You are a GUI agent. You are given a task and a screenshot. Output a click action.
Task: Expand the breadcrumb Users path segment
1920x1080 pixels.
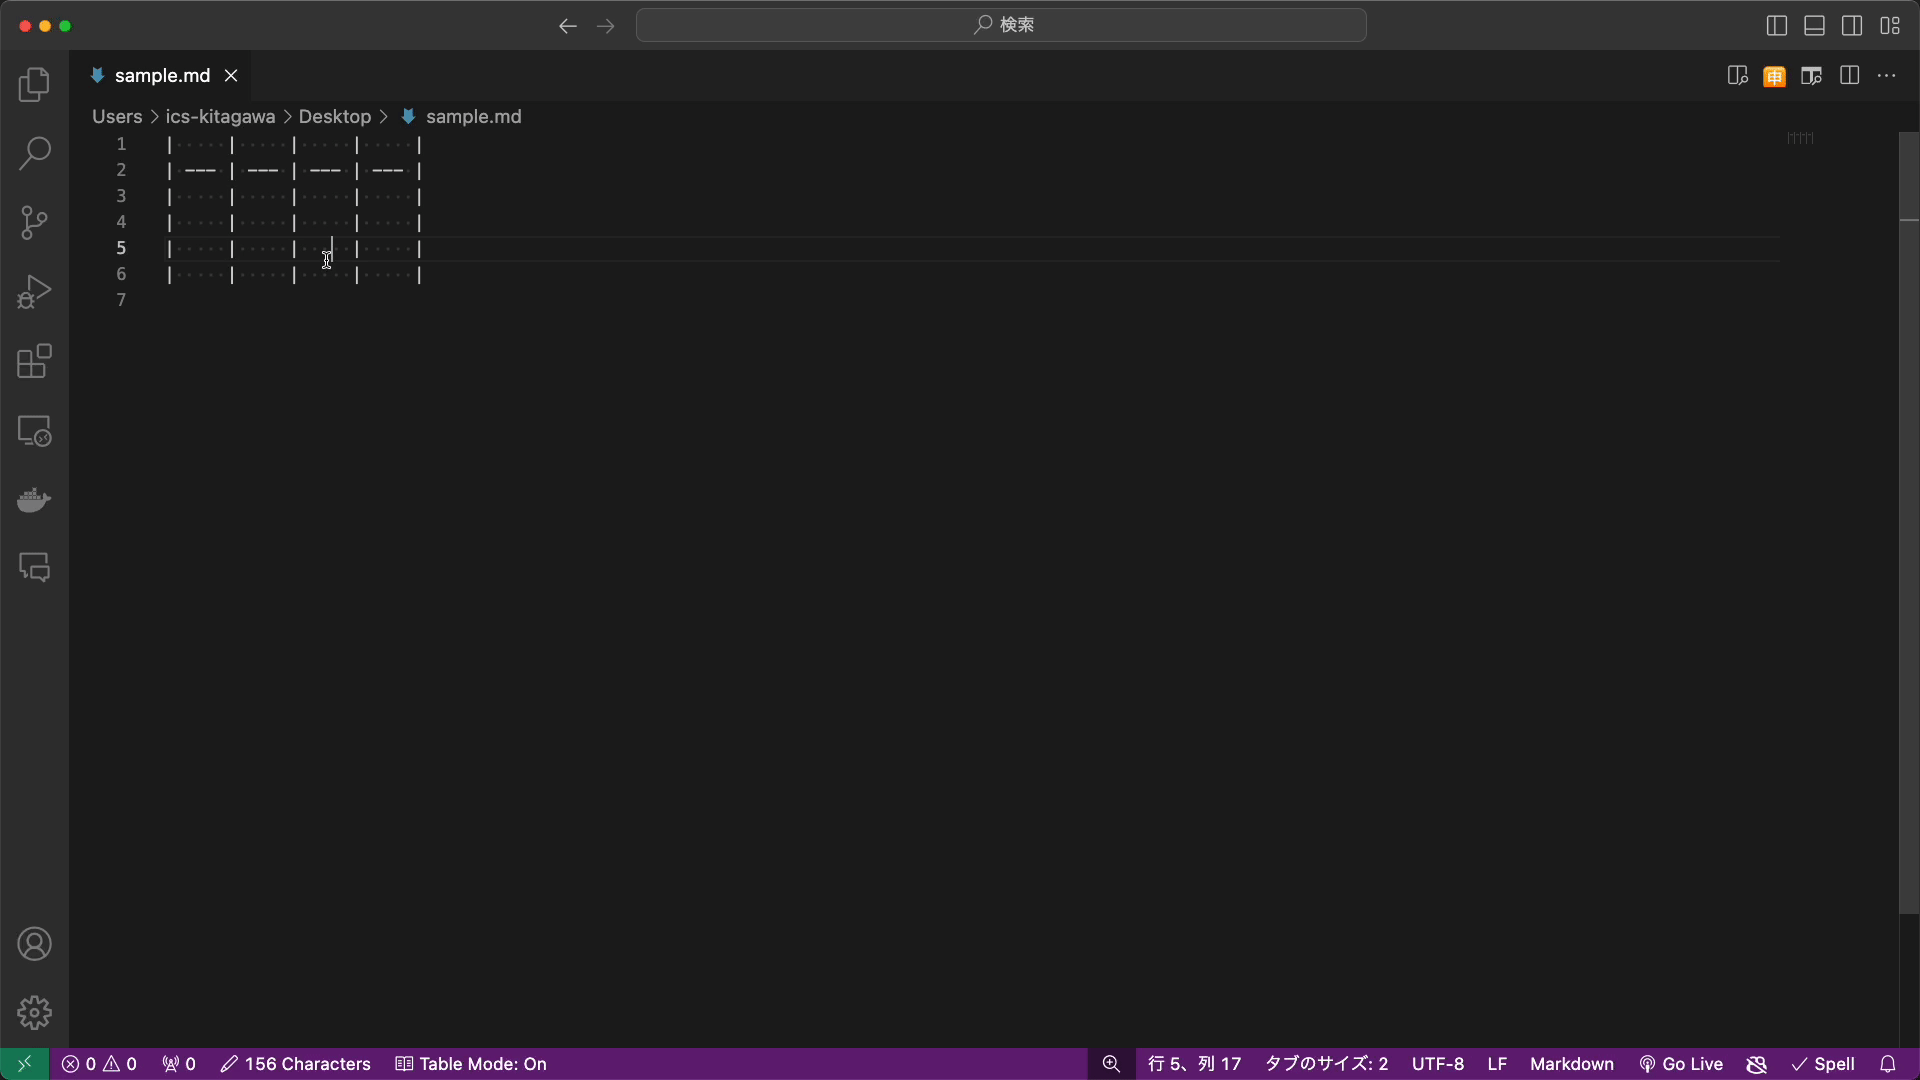click(x=117, y=116)
